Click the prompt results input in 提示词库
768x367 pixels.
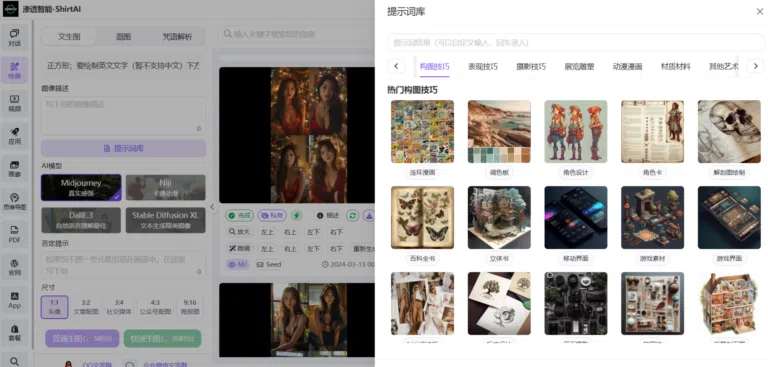coord(575,43)
